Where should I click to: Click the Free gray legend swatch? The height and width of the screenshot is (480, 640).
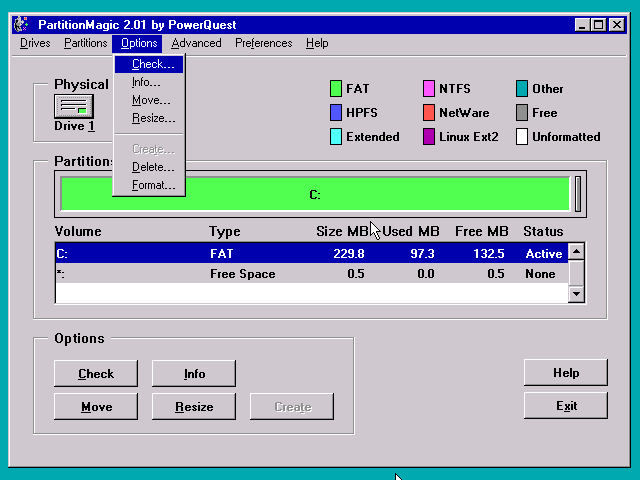pos(522,113)
